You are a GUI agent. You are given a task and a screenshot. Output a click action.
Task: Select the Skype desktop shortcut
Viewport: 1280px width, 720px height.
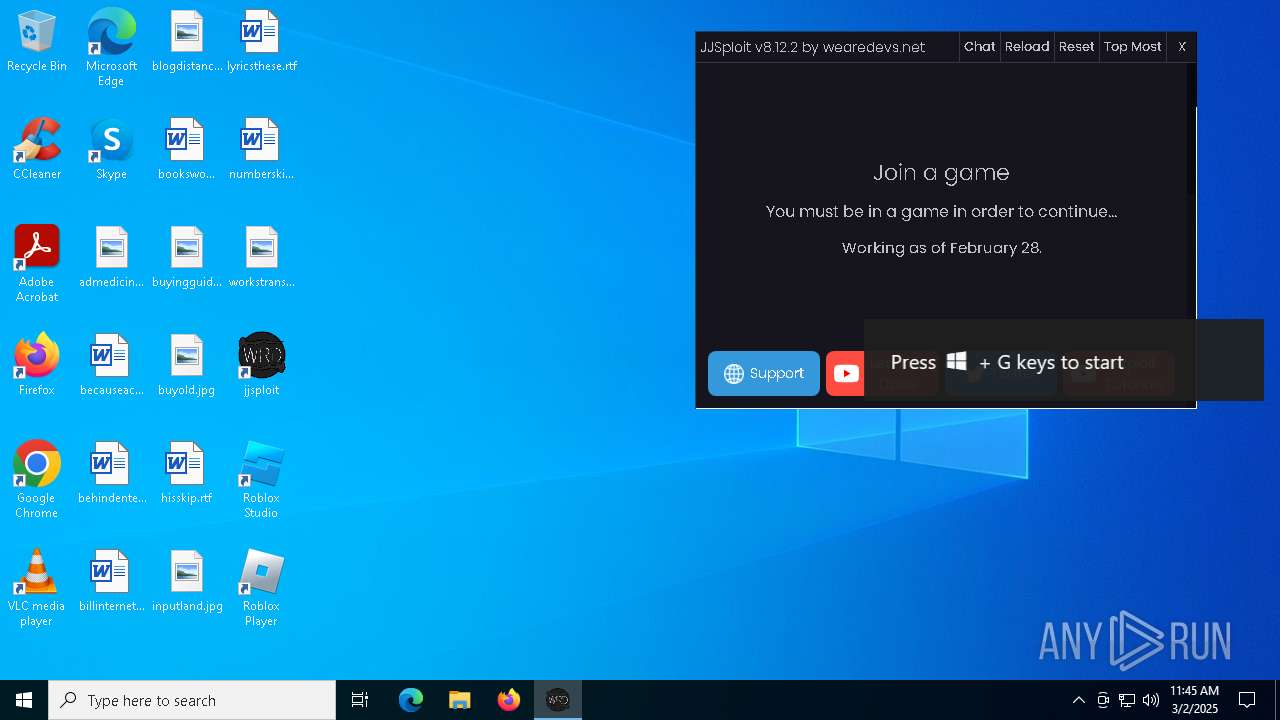[x=111, y=150]
